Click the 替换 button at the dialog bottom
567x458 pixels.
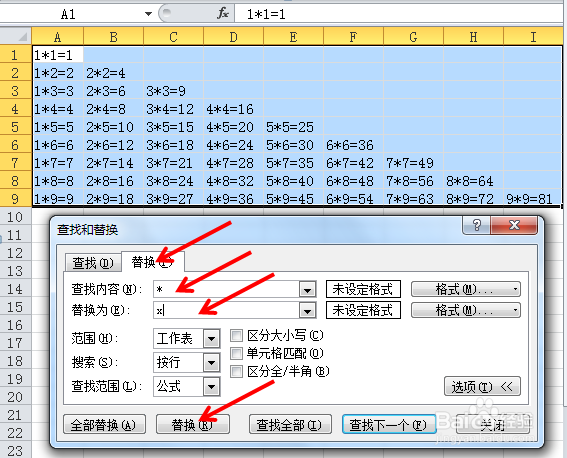[193, 424]
